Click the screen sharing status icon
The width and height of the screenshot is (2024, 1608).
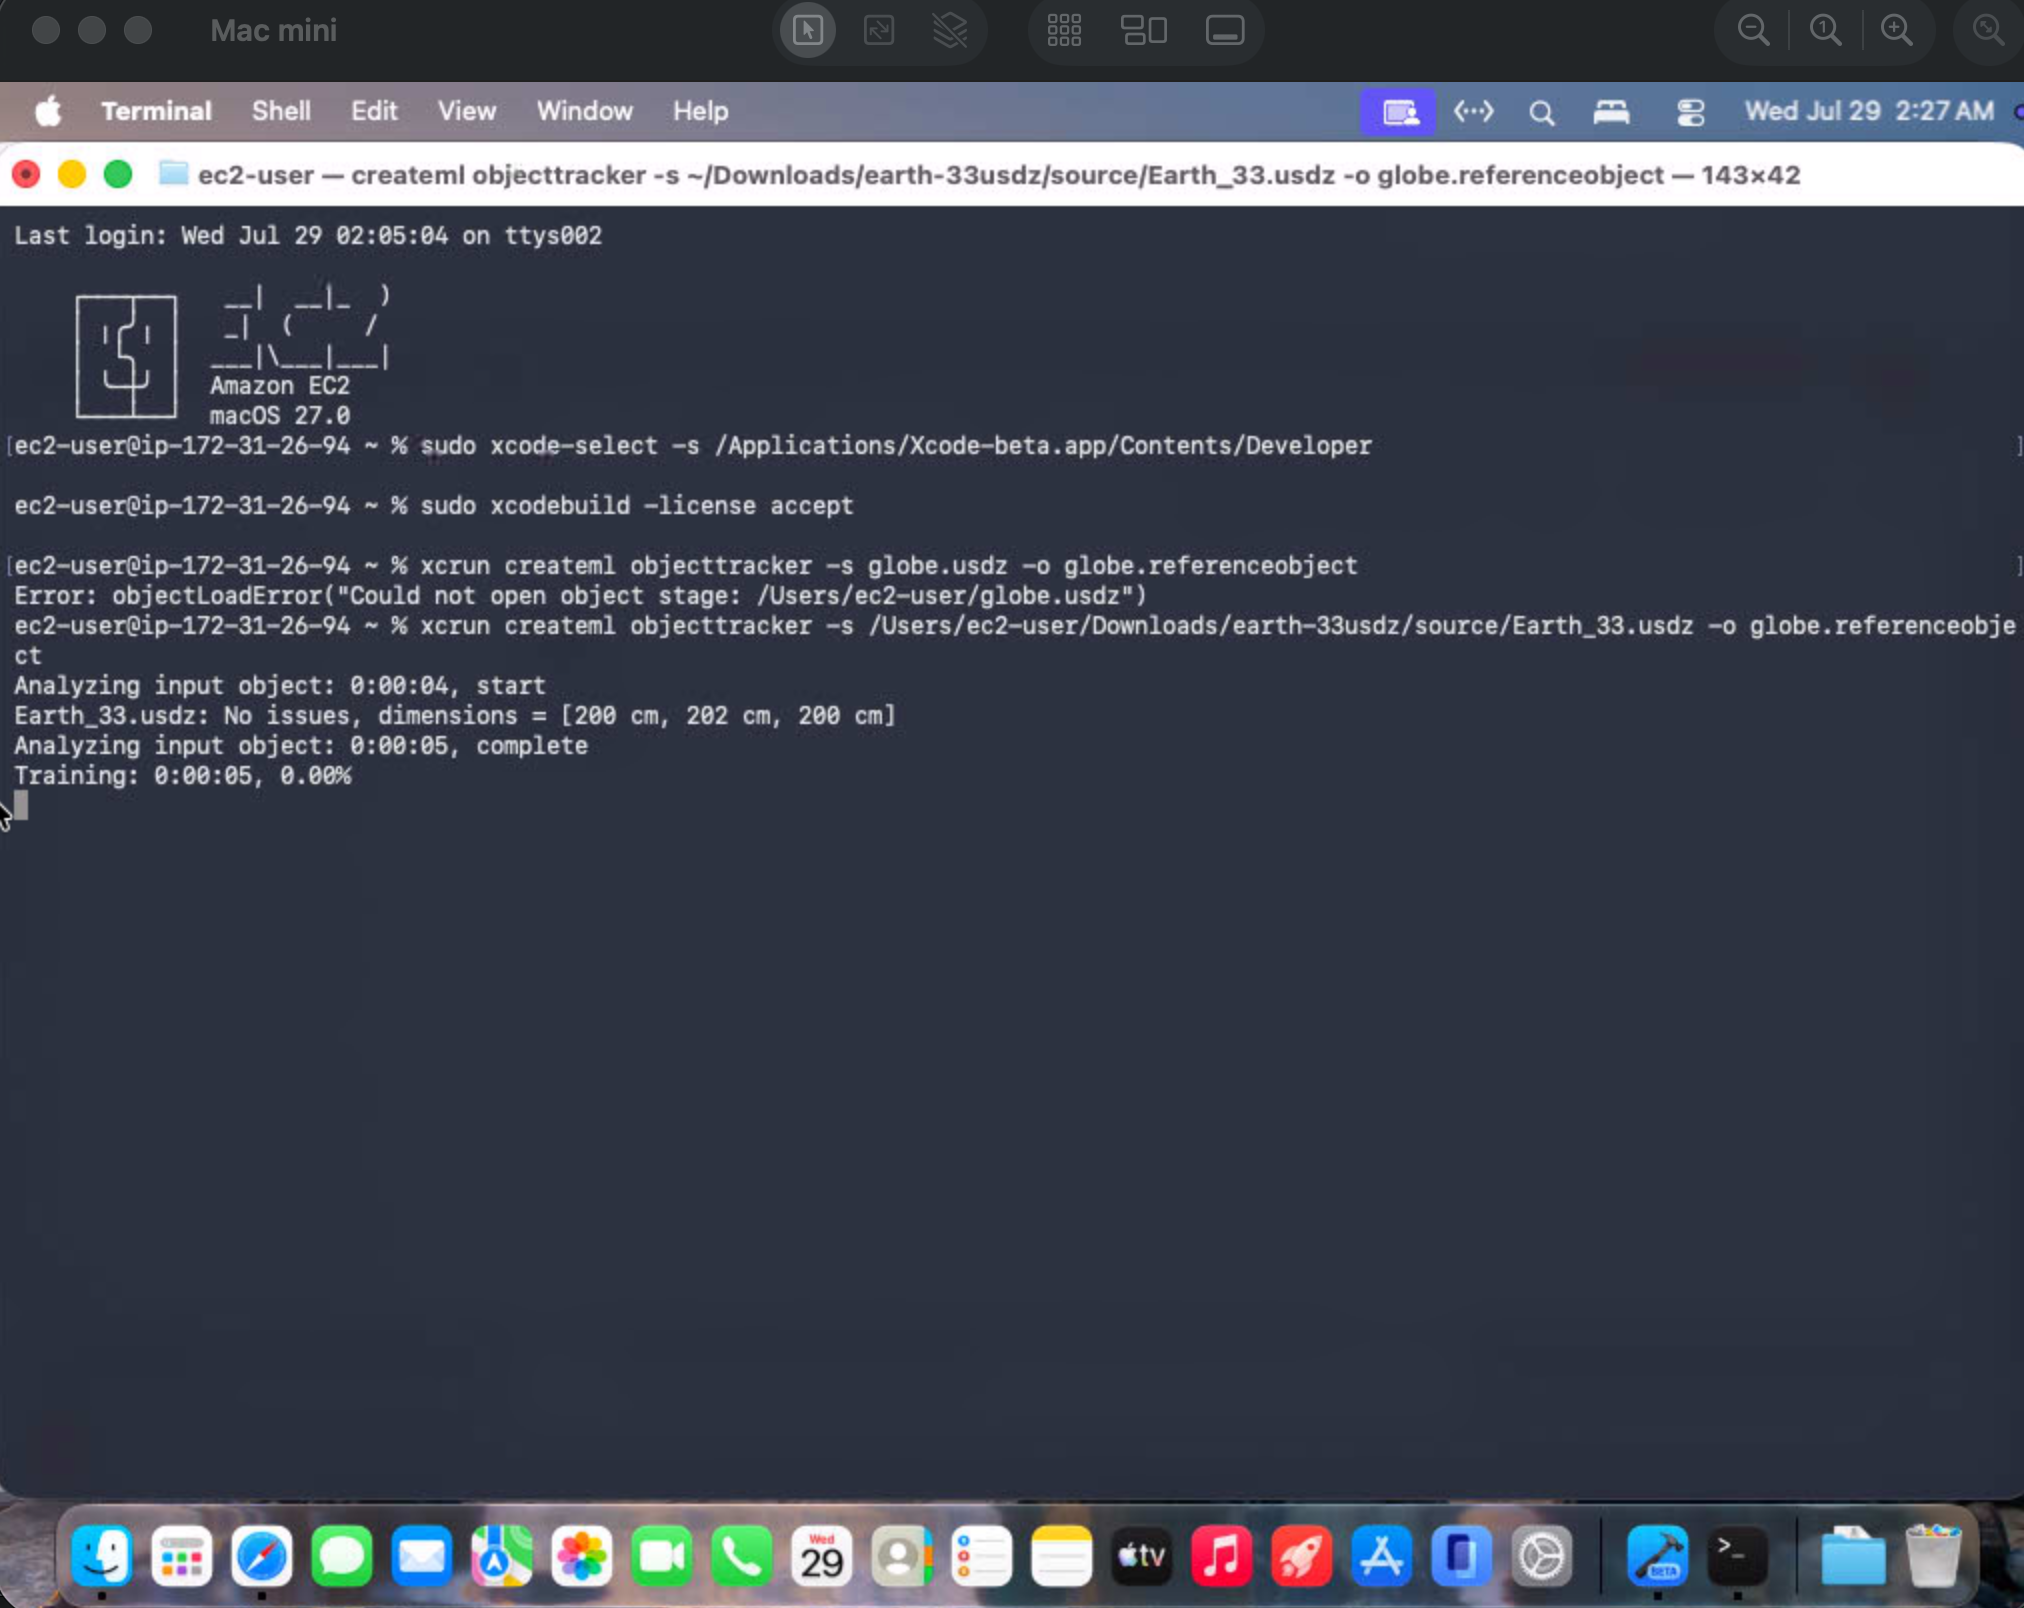point(1398,111)
